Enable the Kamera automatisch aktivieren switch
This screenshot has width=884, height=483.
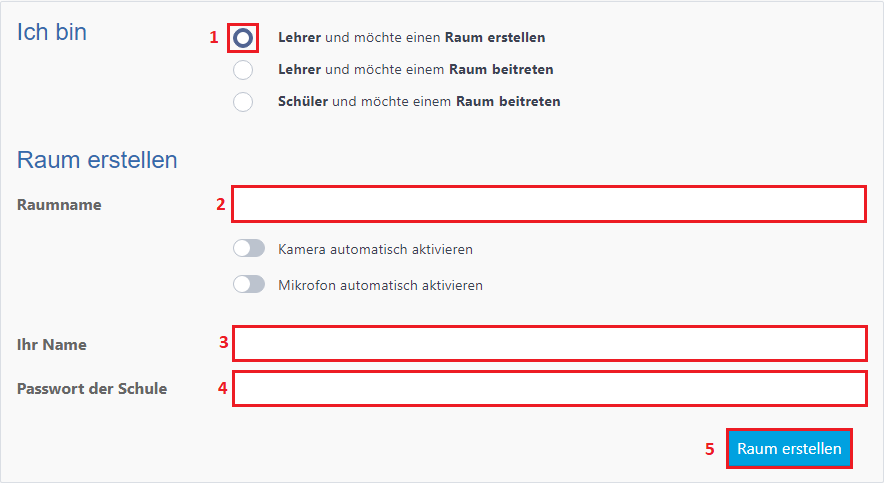249,249
